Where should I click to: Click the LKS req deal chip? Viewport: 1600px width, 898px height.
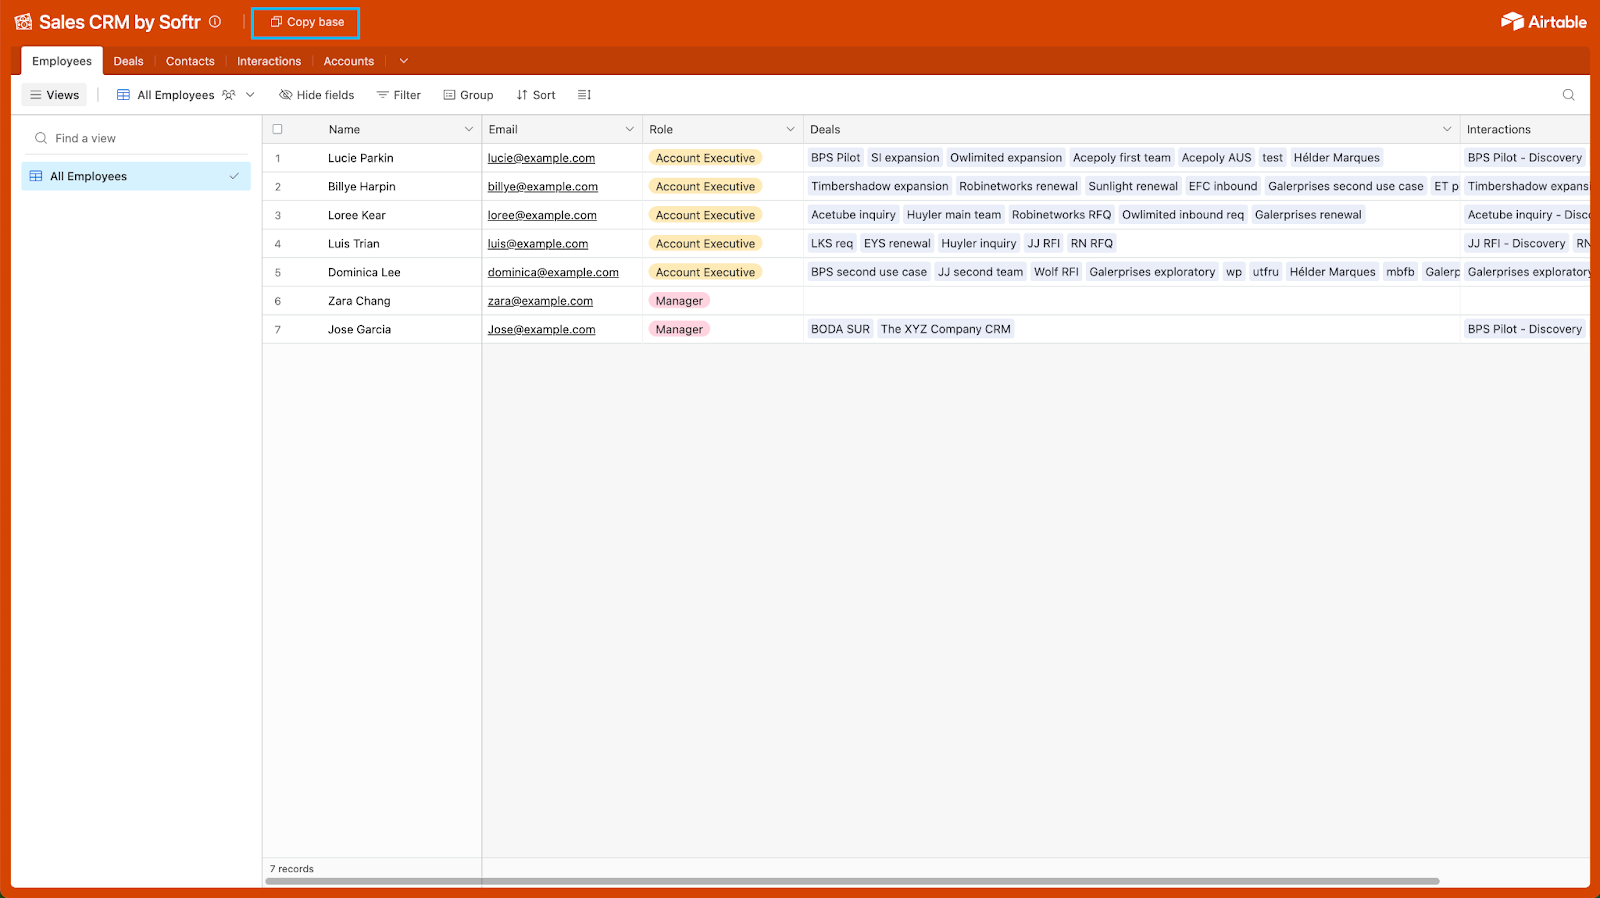[x=832, y=243]
